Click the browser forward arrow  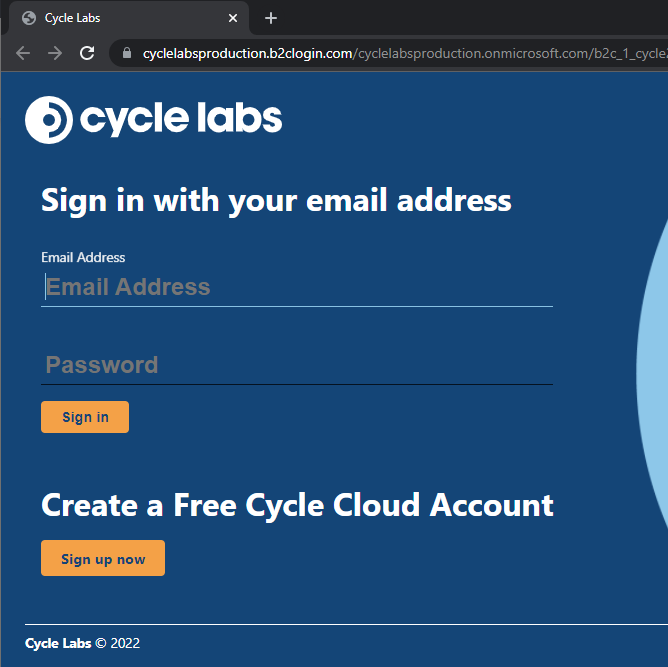pos(55,53)
